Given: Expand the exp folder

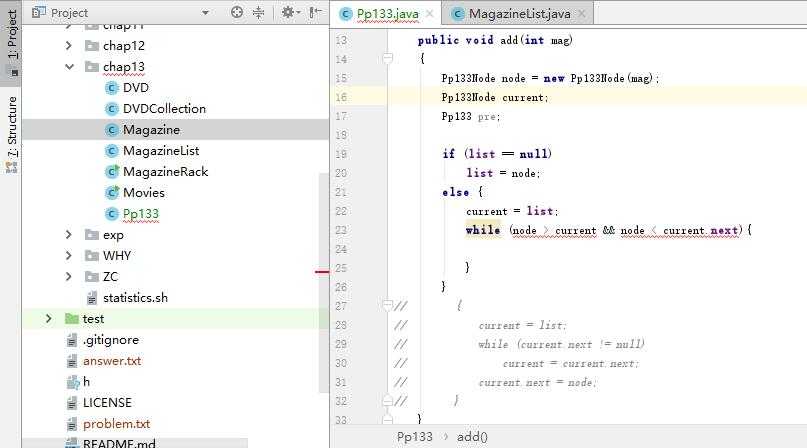Looking at the screenshot, I should (68, 235).
